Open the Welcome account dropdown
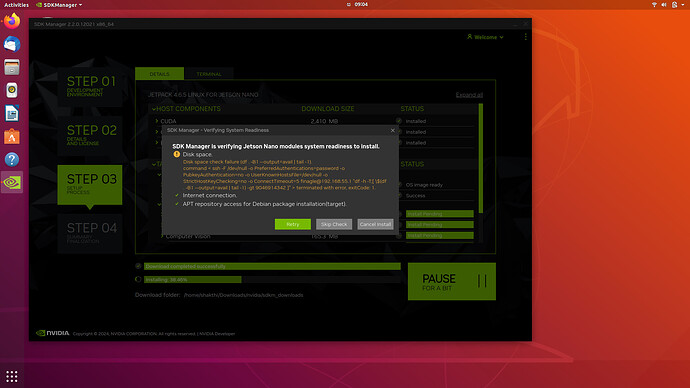Image resolution: width=690 pixels, height=388 pixels. point(485,37)
